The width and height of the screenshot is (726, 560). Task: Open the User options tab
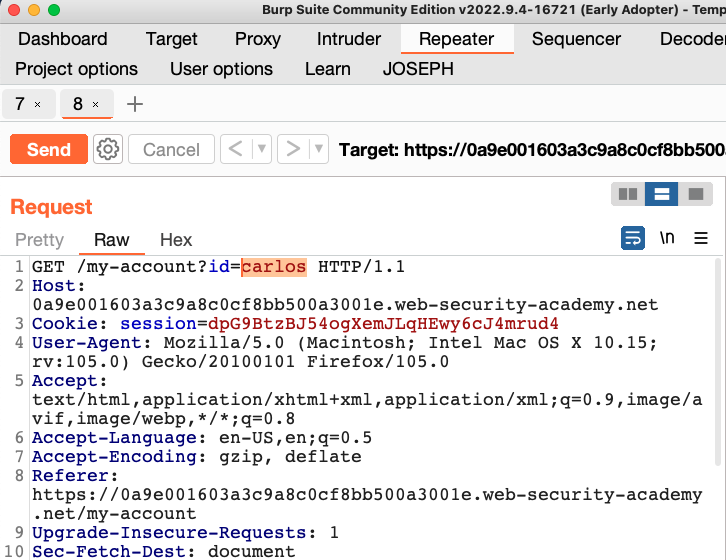221,69
